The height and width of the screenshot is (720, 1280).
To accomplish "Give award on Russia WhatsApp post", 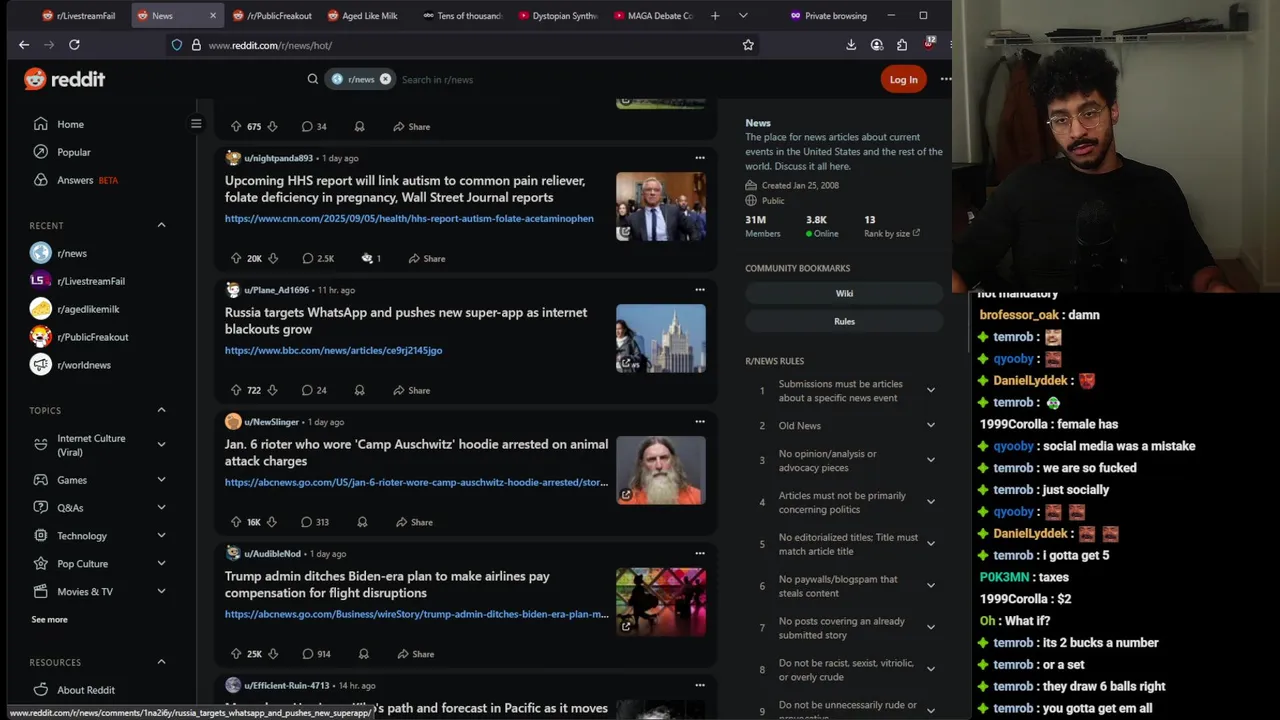I will tap(359, 390).
